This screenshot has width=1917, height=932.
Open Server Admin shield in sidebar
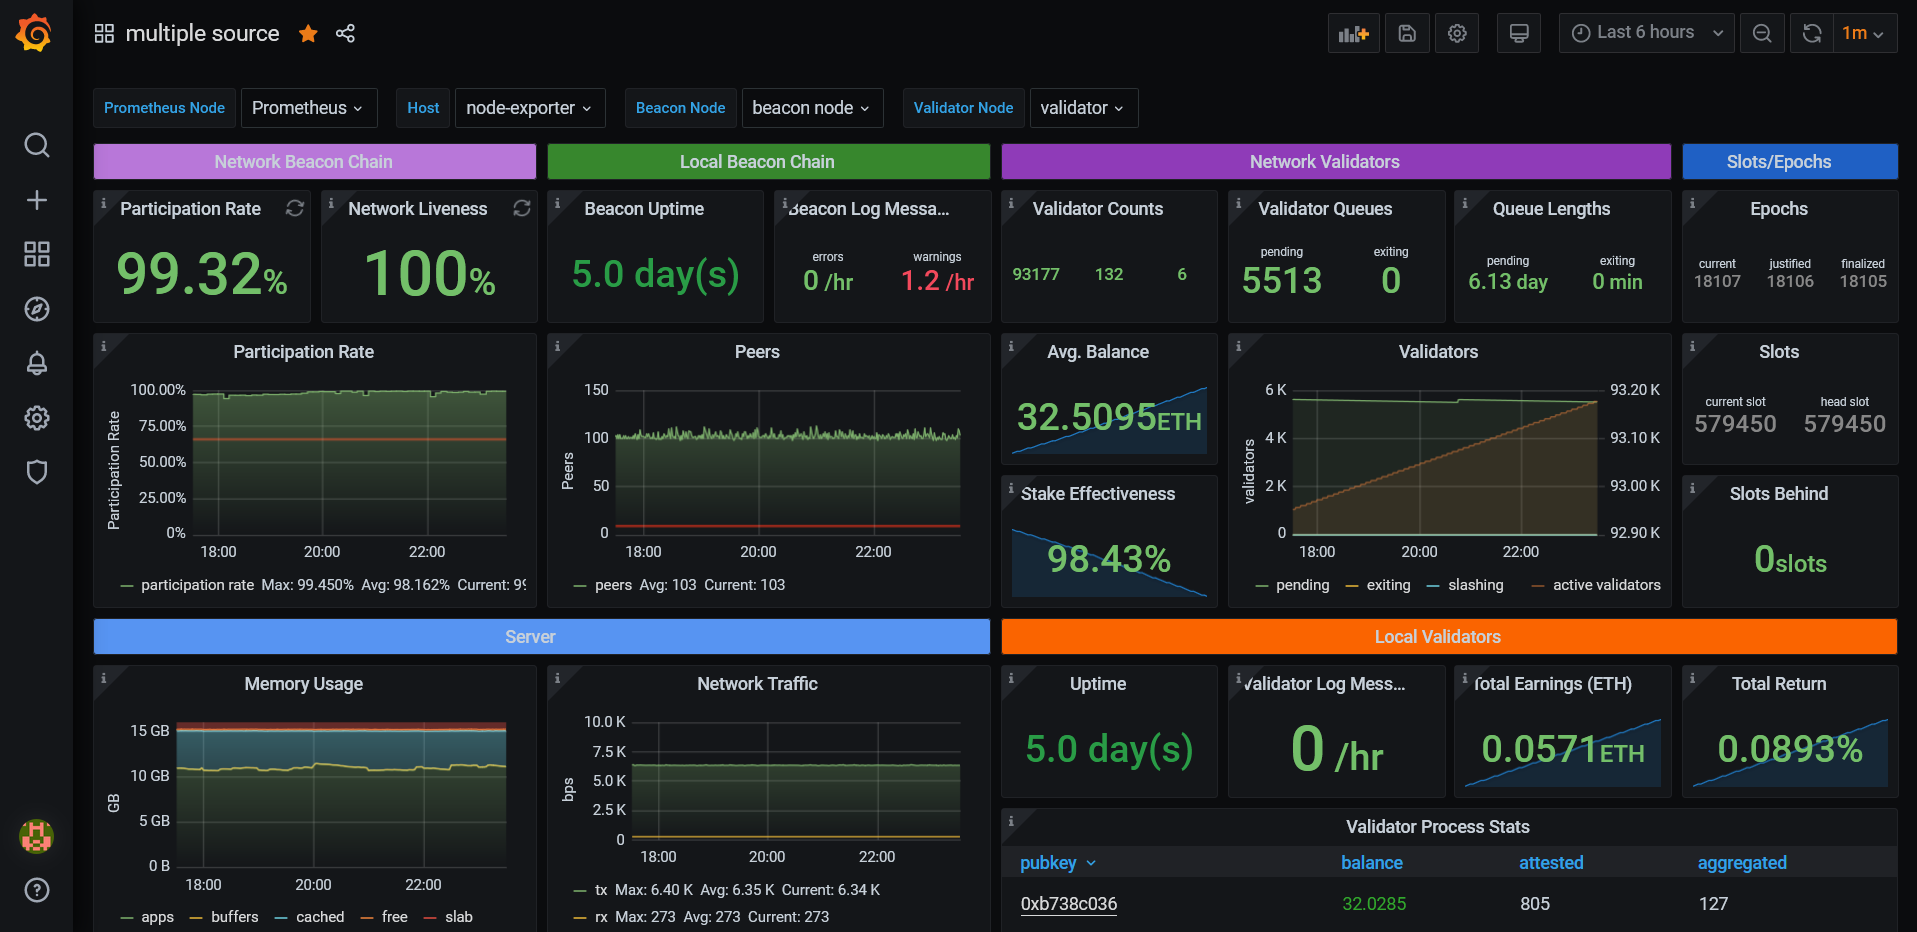coord(37,472)
